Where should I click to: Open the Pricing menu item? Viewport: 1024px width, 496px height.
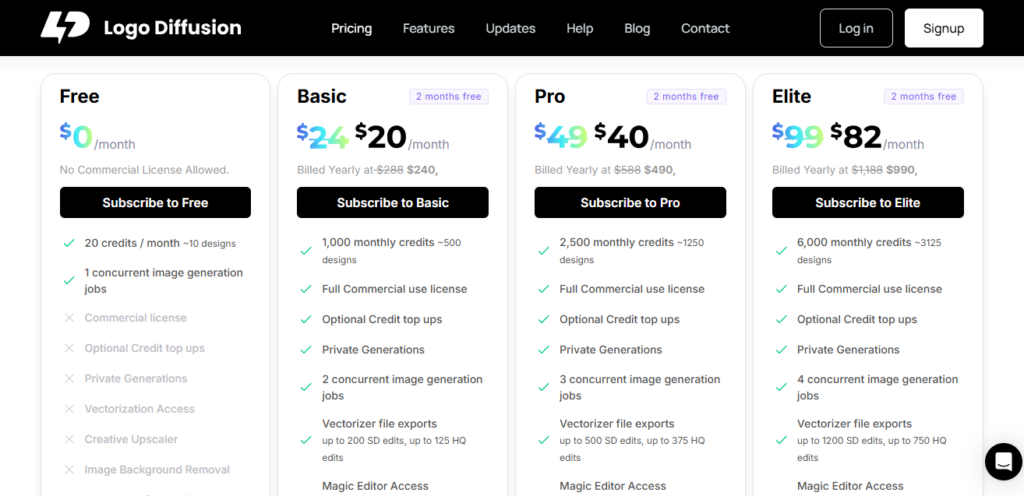point(352,28)
